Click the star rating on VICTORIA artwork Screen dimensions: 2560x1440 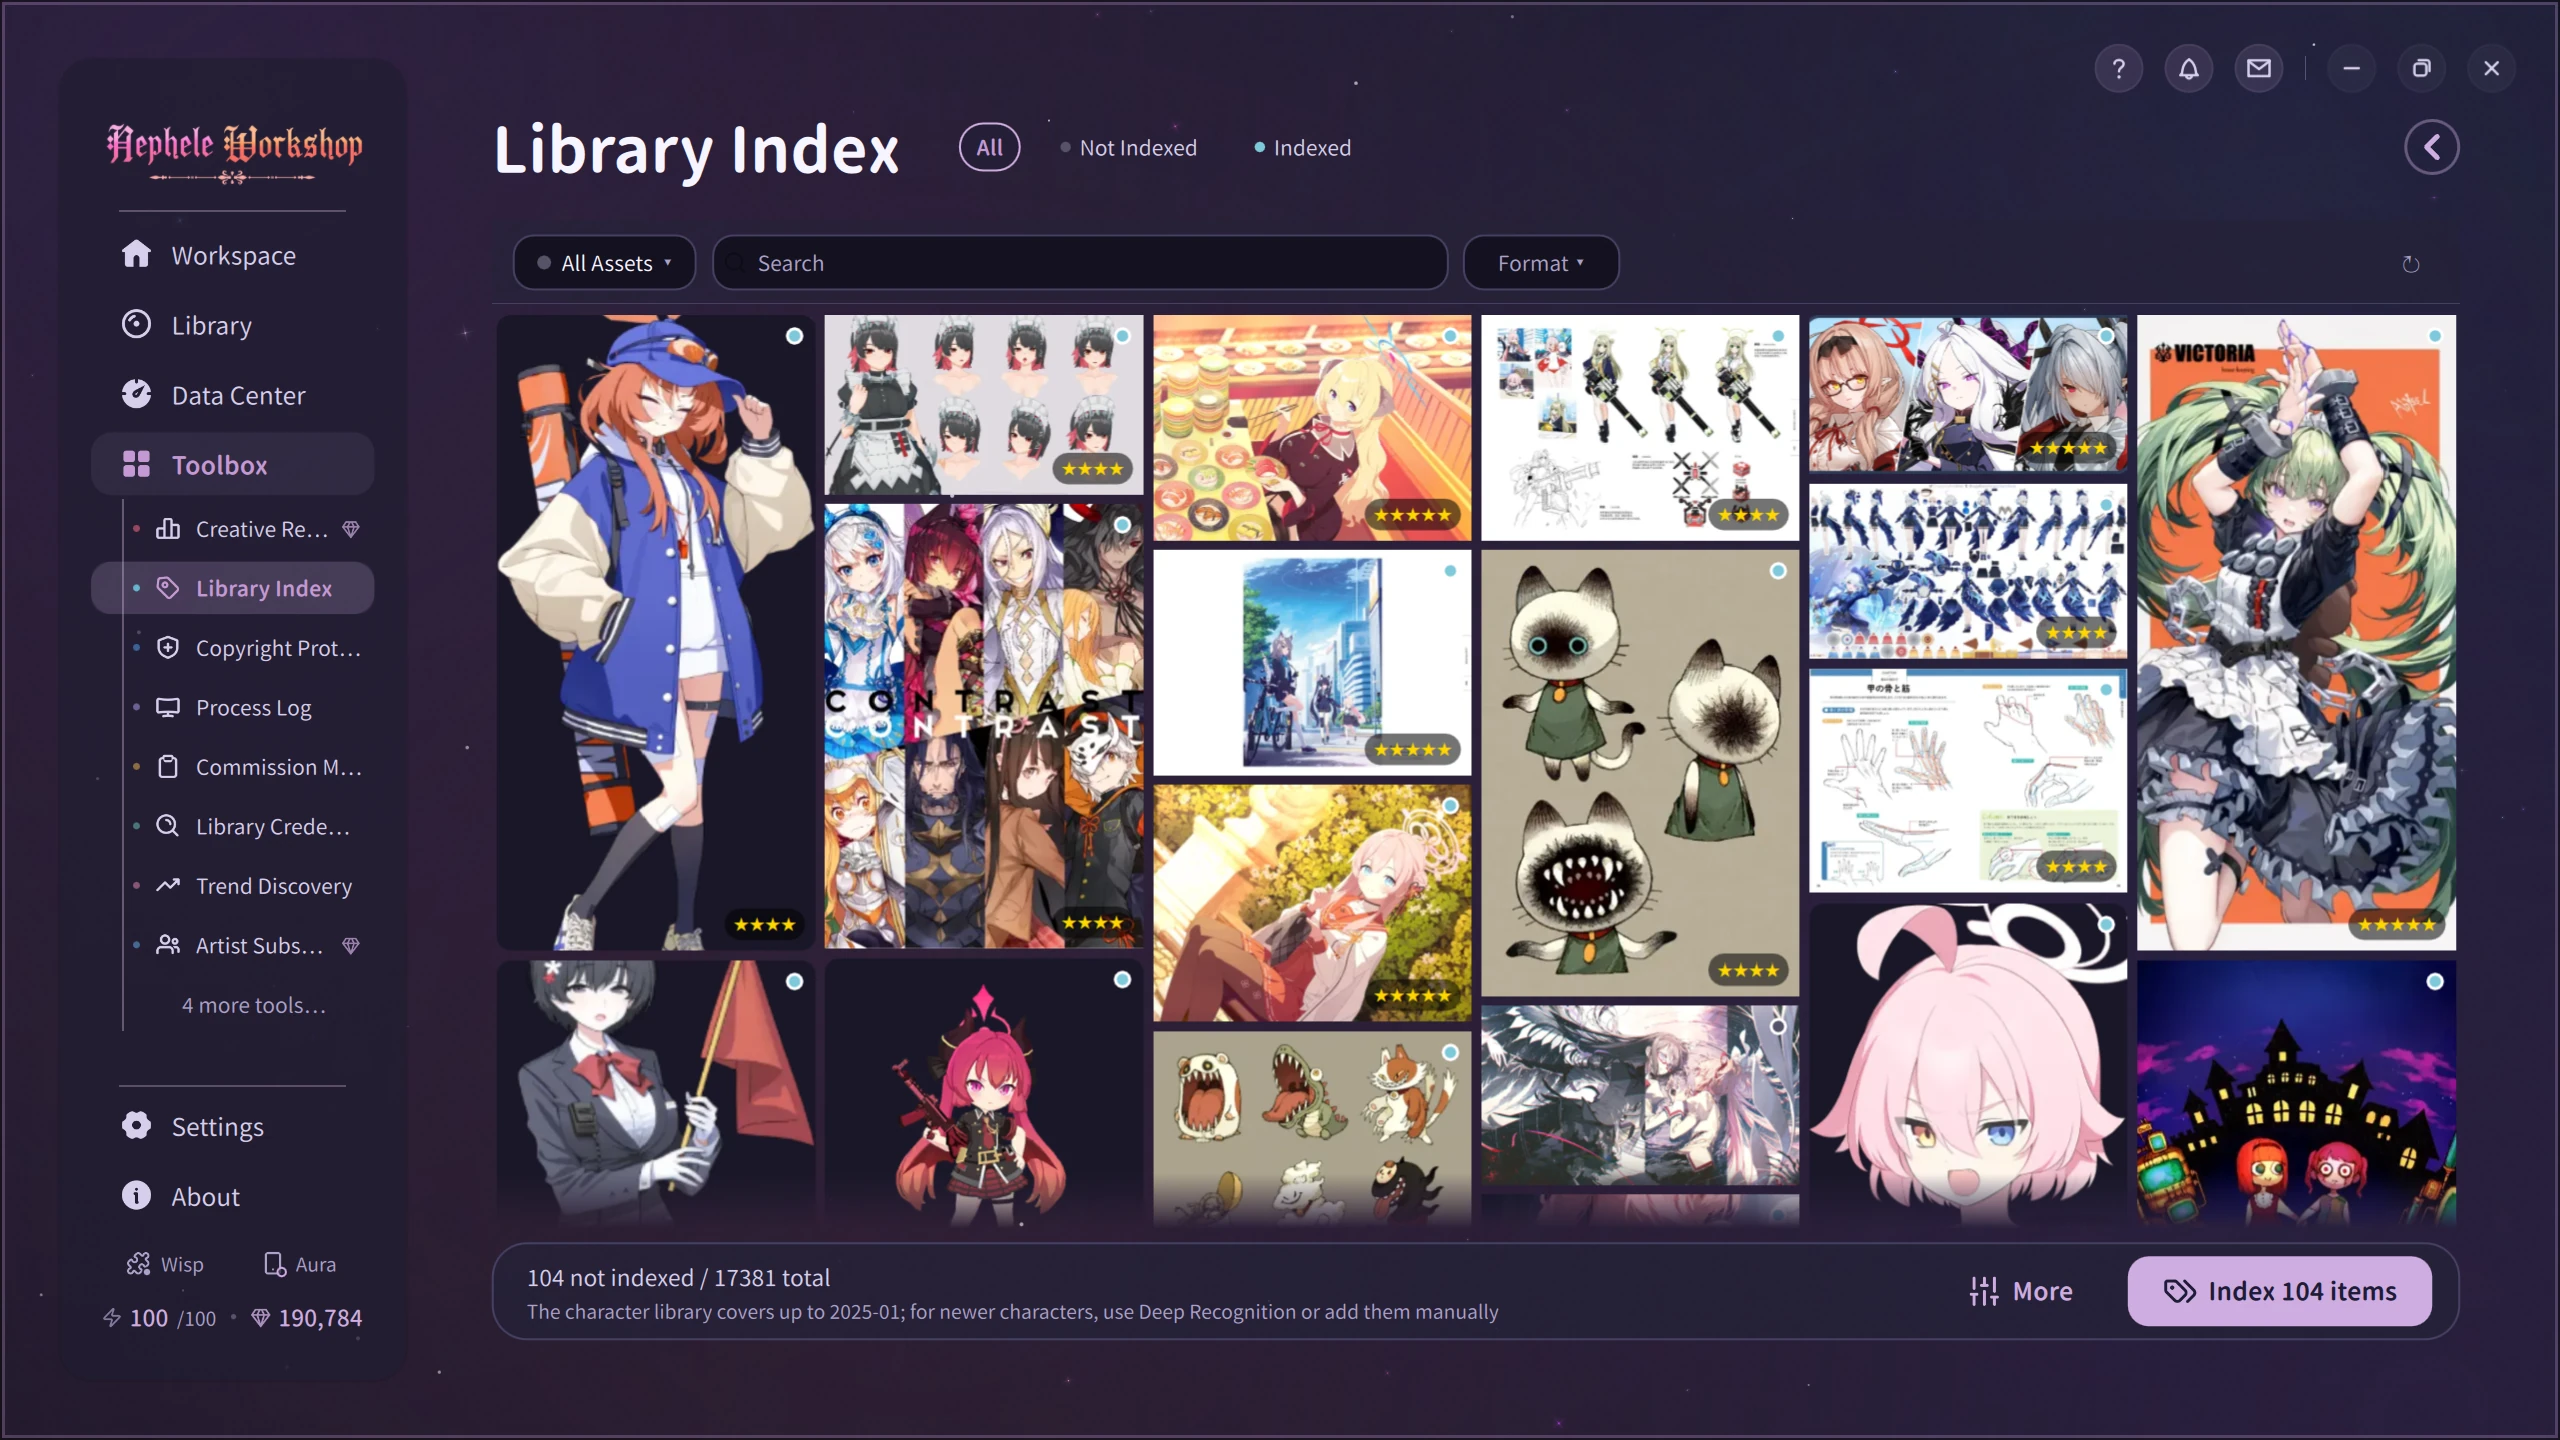click(x=2396, y=924)
